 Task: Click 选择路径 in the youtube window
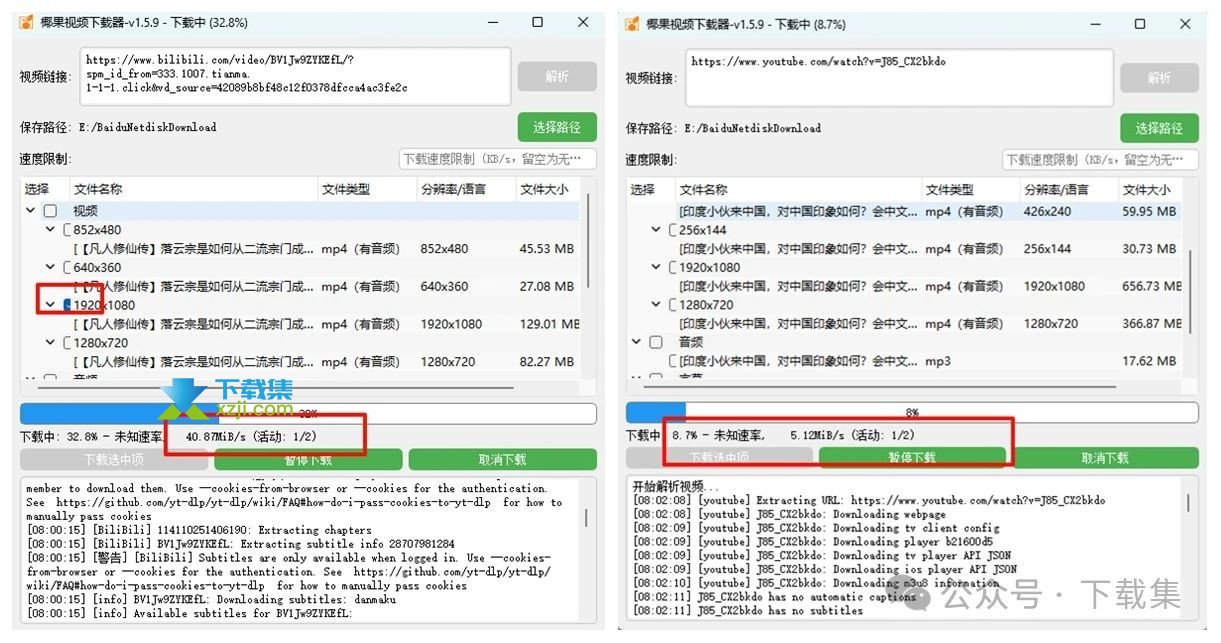1159,128
